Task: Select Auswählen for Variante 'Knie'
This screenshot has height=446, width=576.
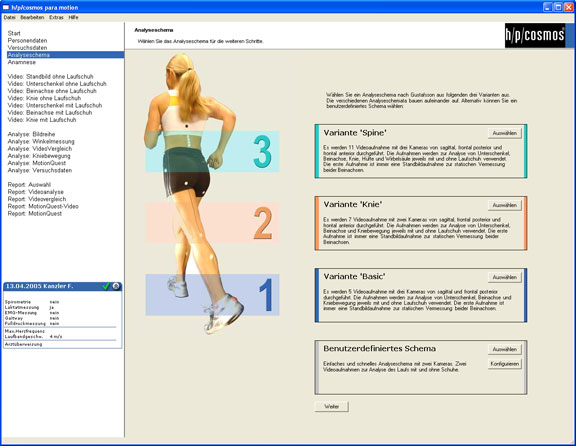Action: pos(505,205)
